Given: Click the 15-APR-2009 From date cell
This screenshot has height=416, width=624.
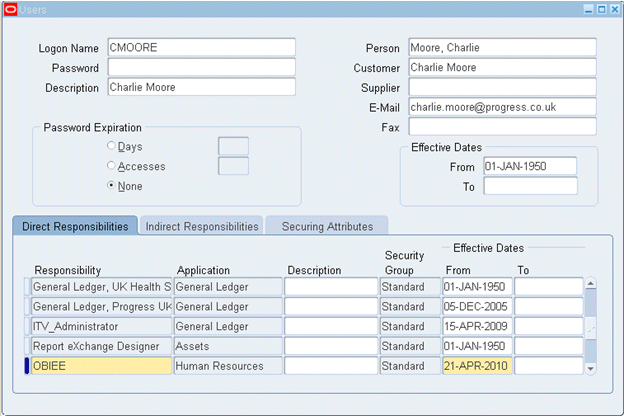Looking at the screenshot, I should pyautogui.click(x=477, y=326).
